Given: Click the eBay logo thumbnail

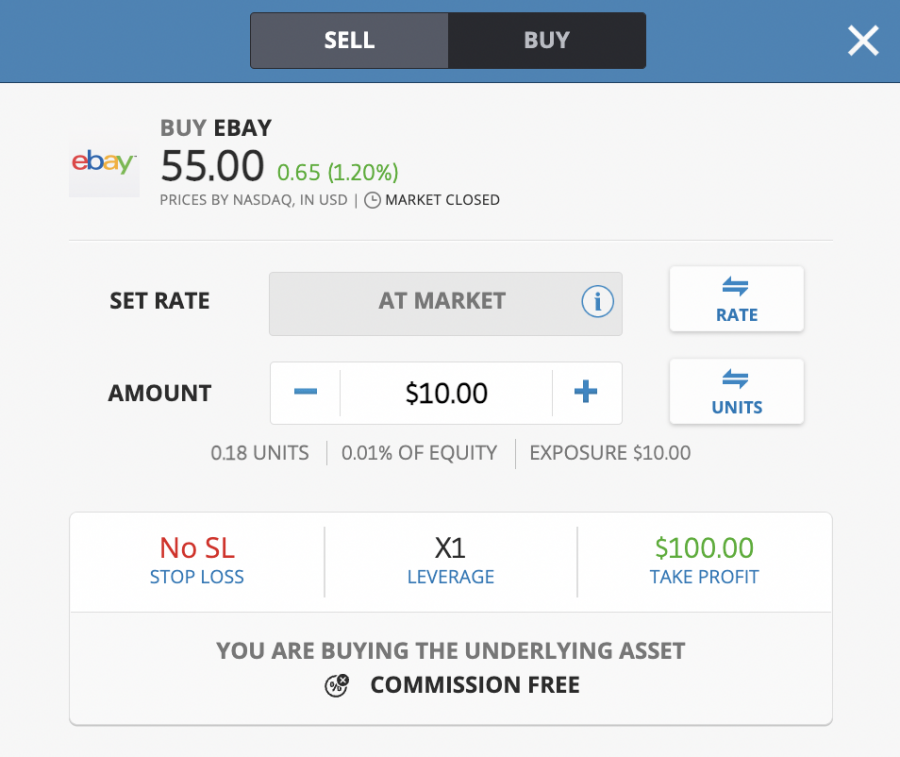Looking at the screenshot, I should [104, 162].
